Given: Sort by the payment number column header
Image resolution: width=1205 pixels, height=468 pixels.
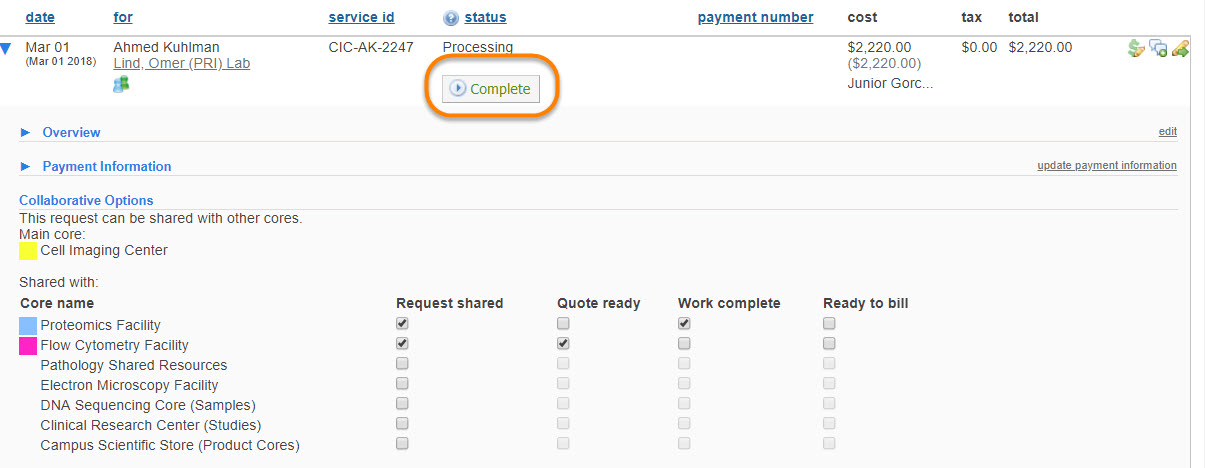Looking at the screenshot, I should click(755, 17).
